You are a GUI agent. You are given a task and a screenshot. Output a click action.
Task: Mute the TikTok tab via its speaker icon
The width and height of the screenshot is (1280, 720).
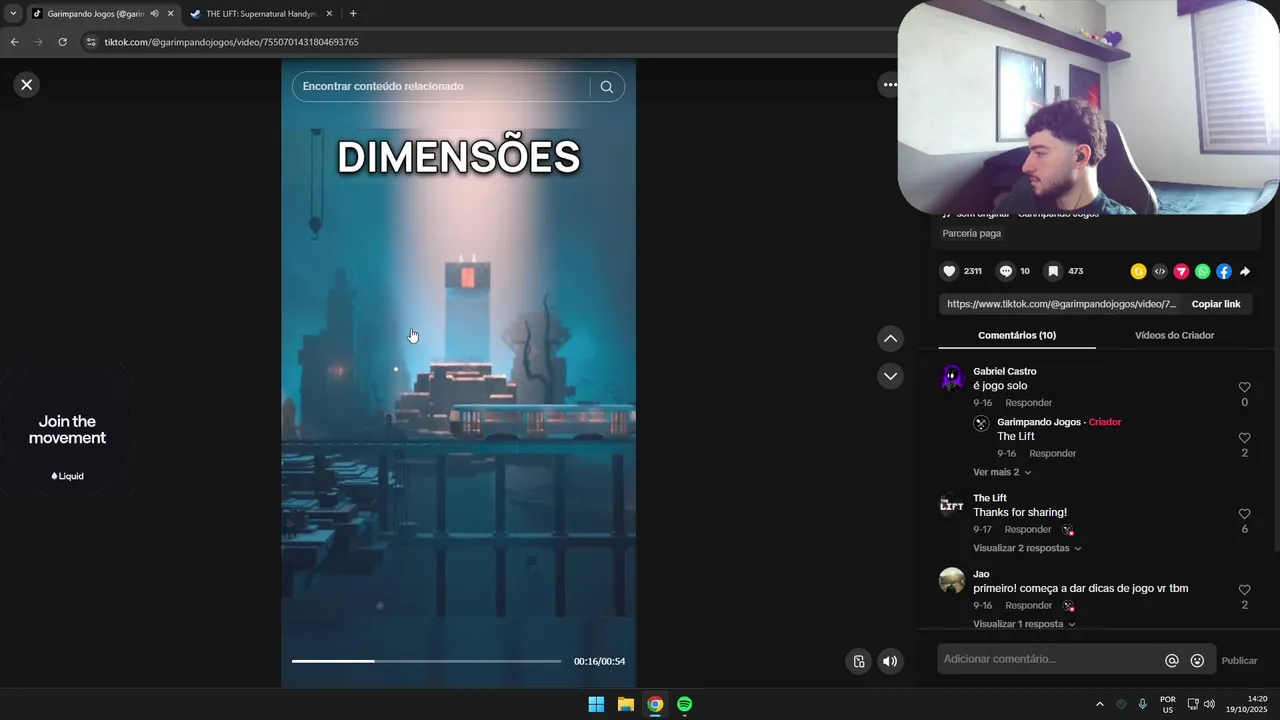tap(154, 14)
